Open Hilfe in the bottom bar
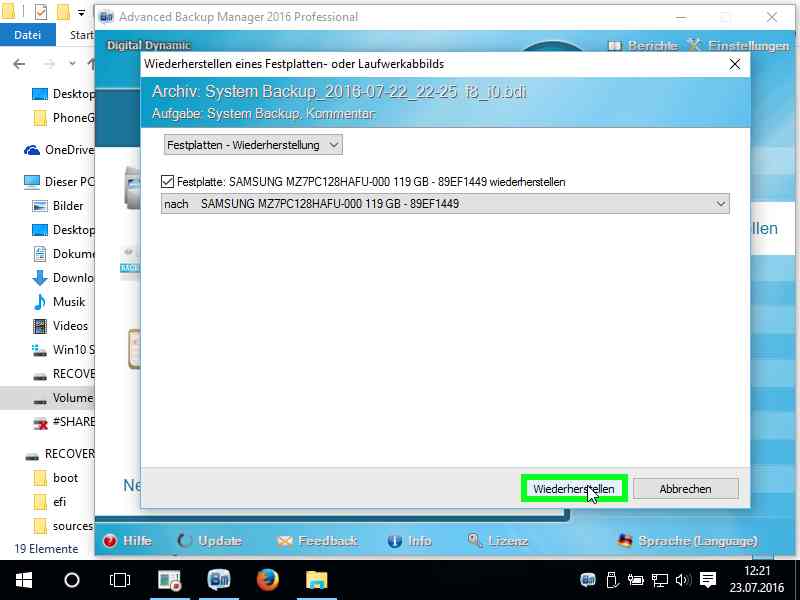Viewport: 800px width, 600px height. coord(127,540)
